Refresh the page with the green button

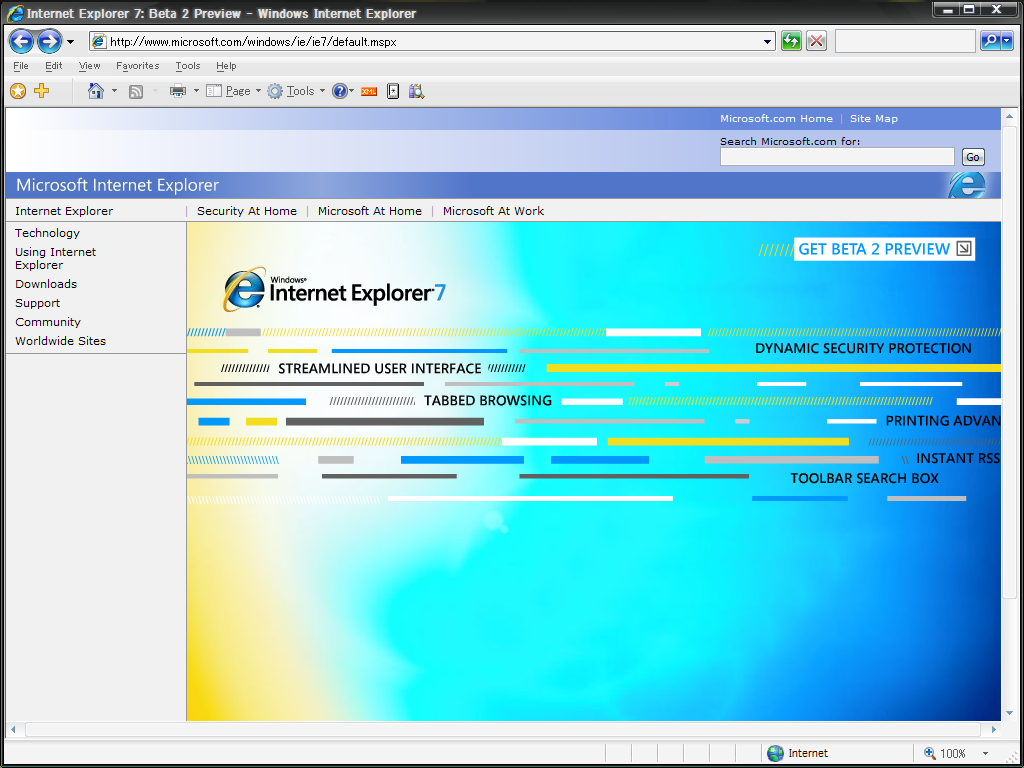791,42
